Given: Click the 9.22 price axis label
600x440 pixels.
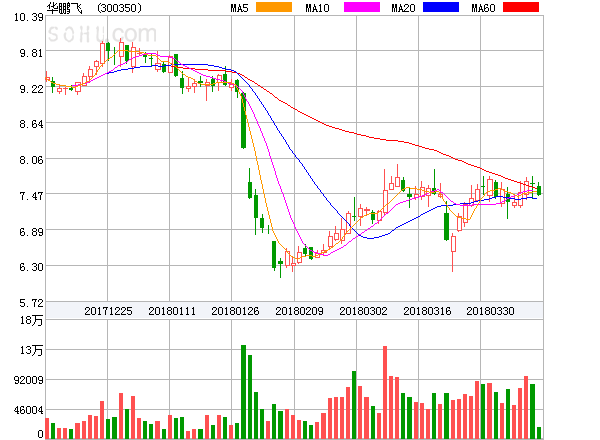Looking at the screenshot, I should click(31, 89).
